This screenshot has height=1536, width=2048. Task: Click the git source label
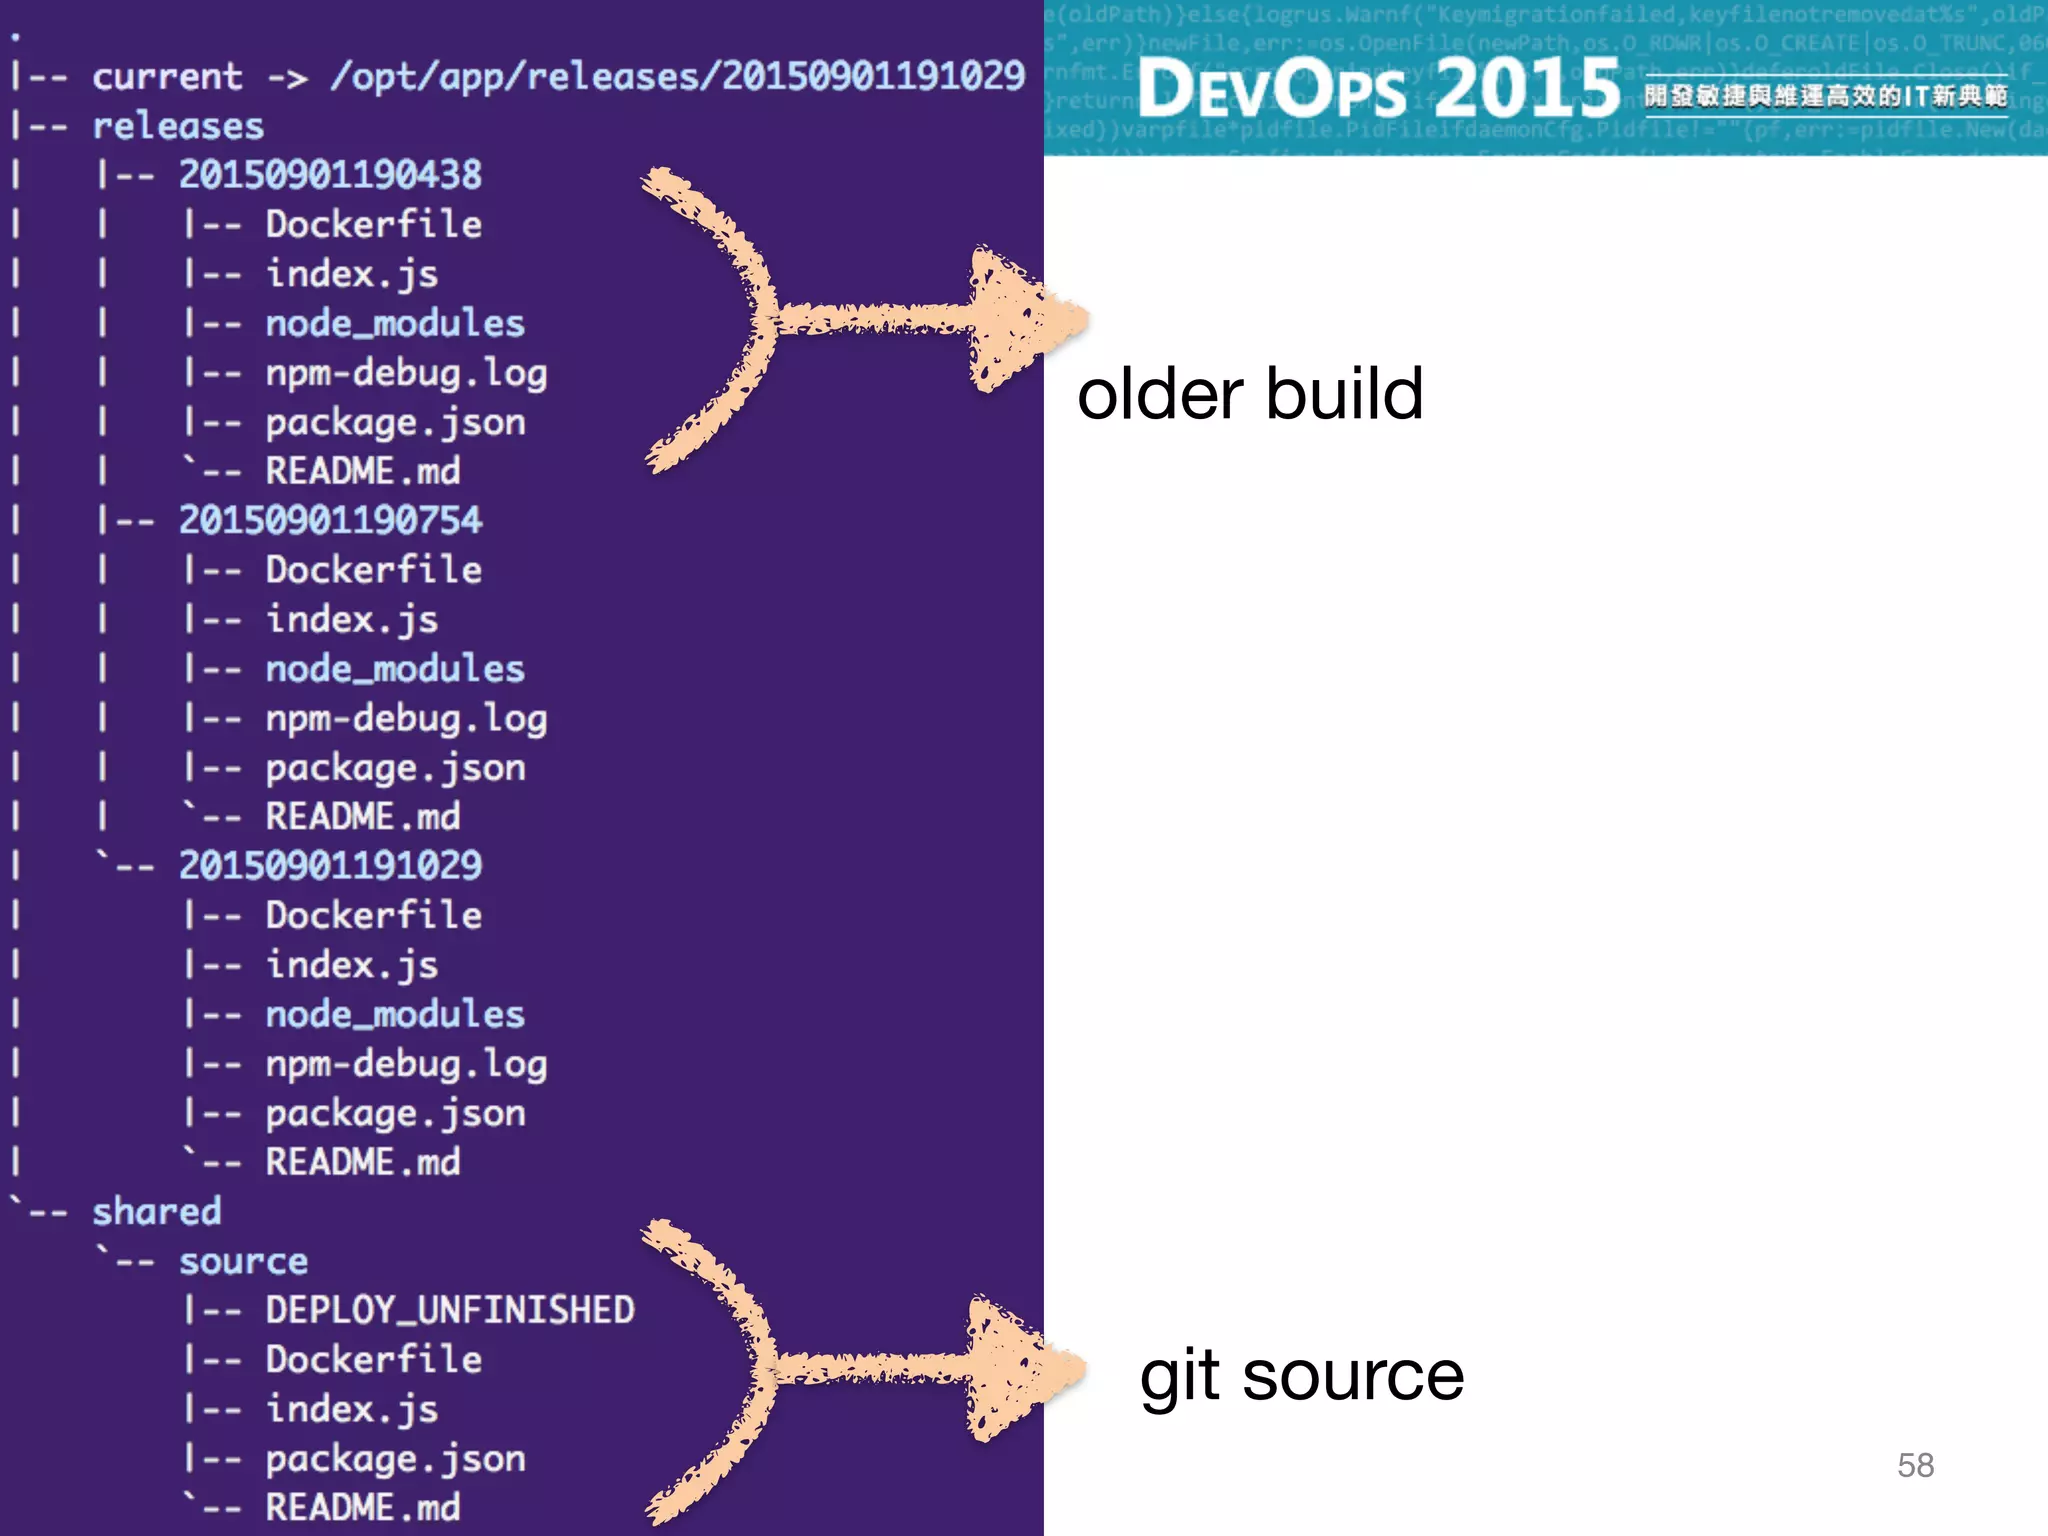tap(1302, 1377)
